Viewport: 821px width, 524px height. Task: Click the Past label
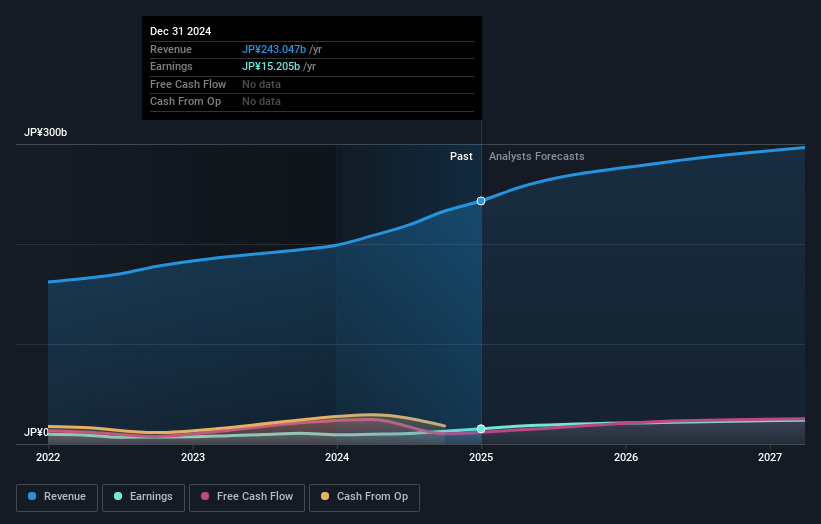461,156
